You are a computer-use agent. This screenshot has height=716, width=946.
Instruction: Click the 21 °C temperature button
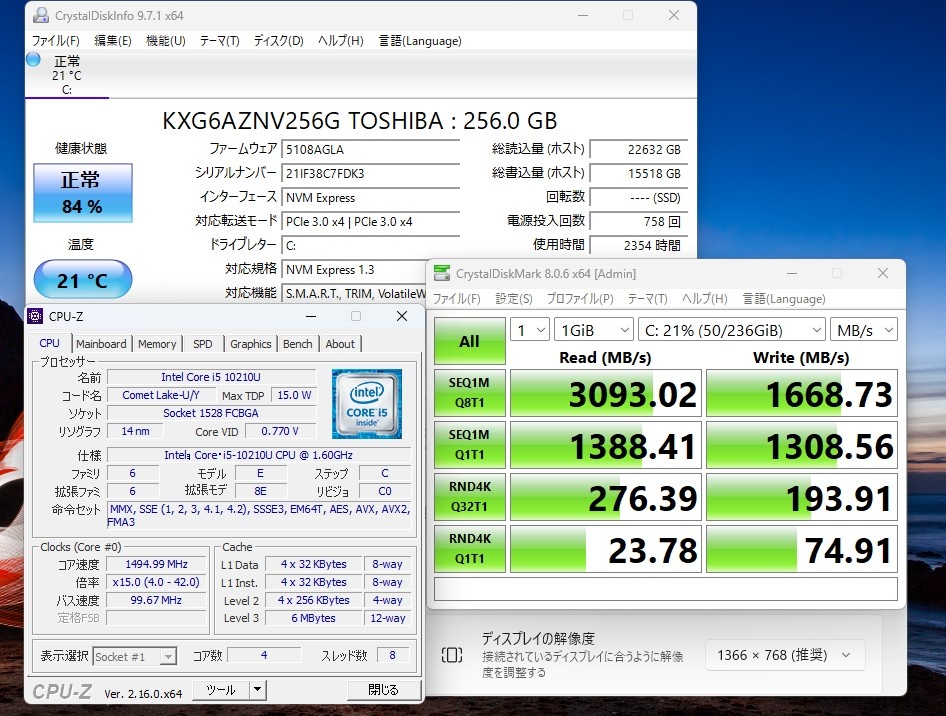point(83,279)
